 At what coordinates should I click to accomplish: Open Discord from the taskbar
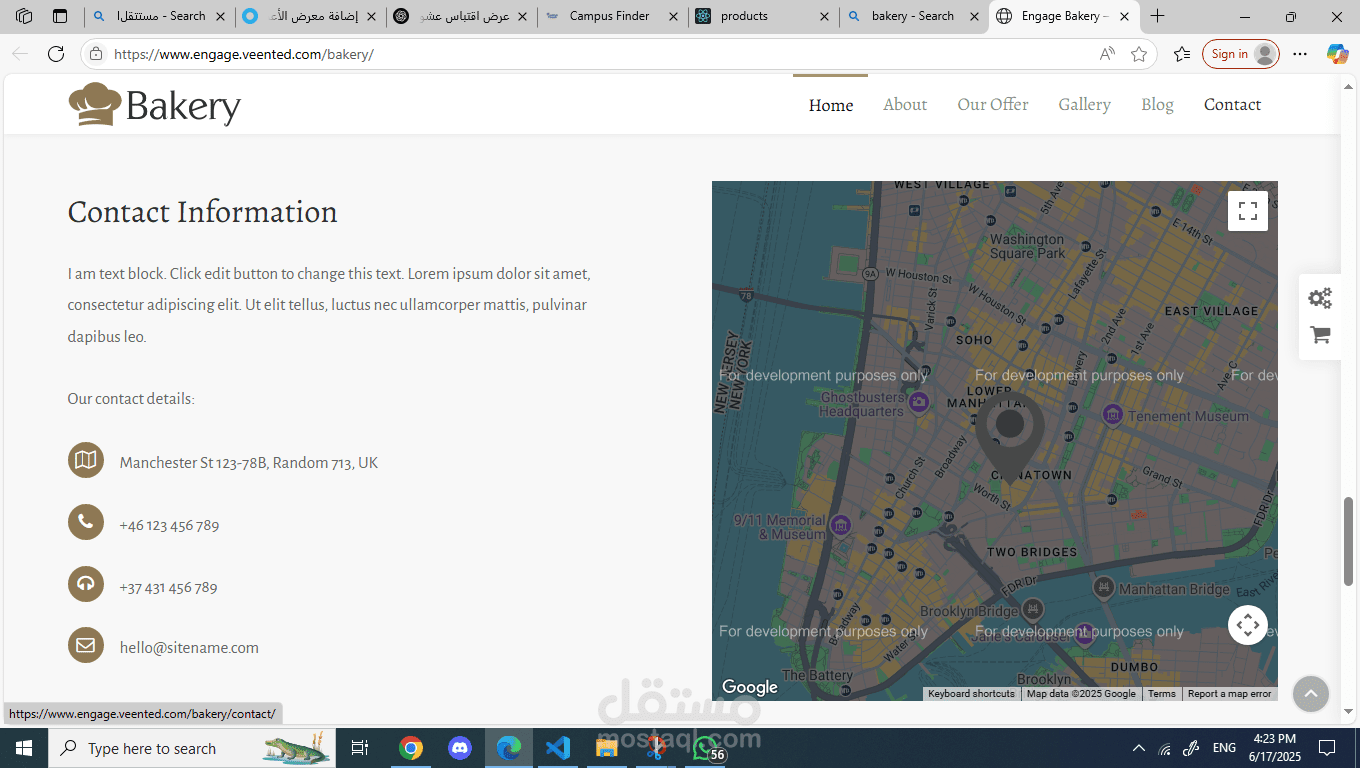(460, 748)
